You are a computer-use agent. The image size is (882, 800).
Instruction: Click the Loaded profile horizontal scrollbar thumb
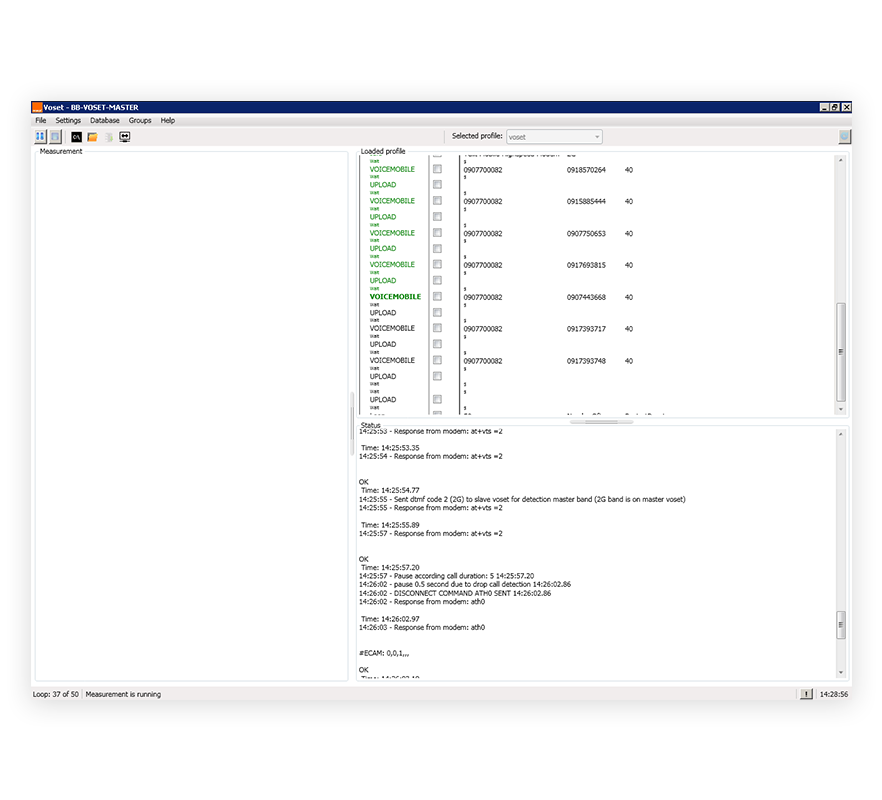pos(601,421)
